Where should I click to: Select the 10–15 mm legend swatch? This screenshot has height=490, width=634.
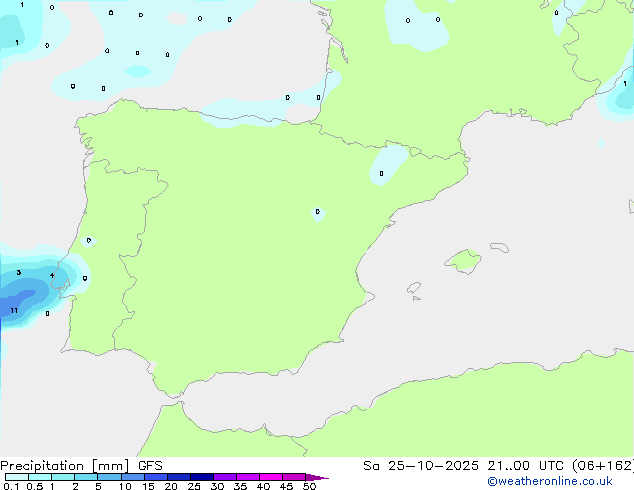[x=133, y=477]
